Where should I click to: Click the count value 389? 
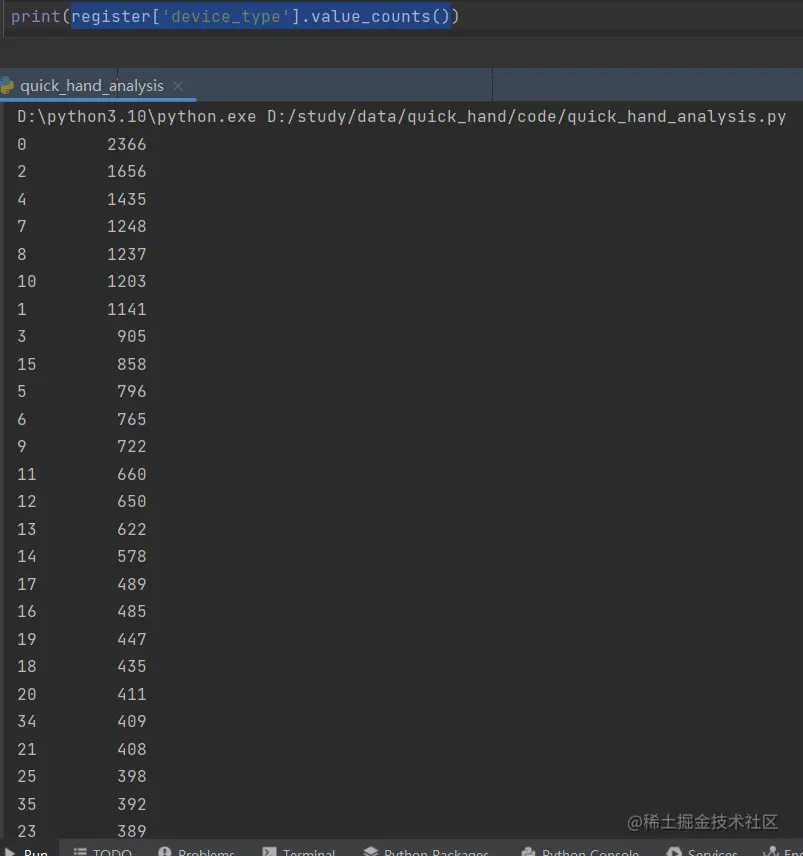[132, 831]
